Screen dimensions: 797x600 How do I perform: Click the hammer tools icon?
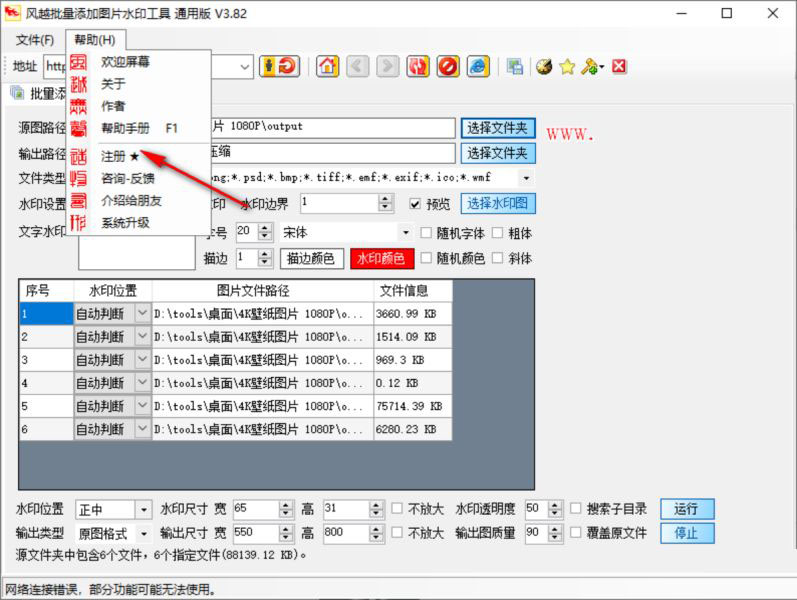pyautogui.click(x=589, y=67)
